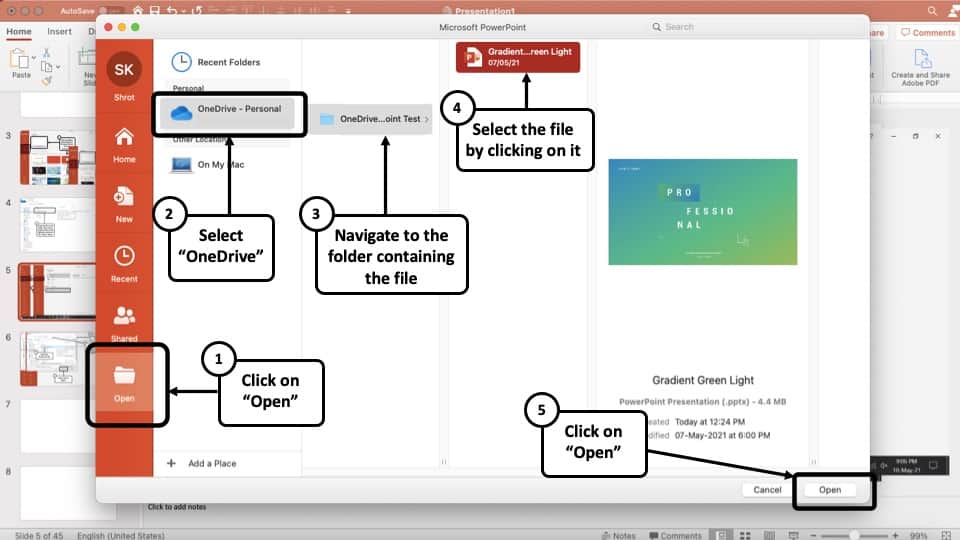Screen dimensions: 960x540
Task: Select the OneDrive cloud icon
Action: pos(181,113)
